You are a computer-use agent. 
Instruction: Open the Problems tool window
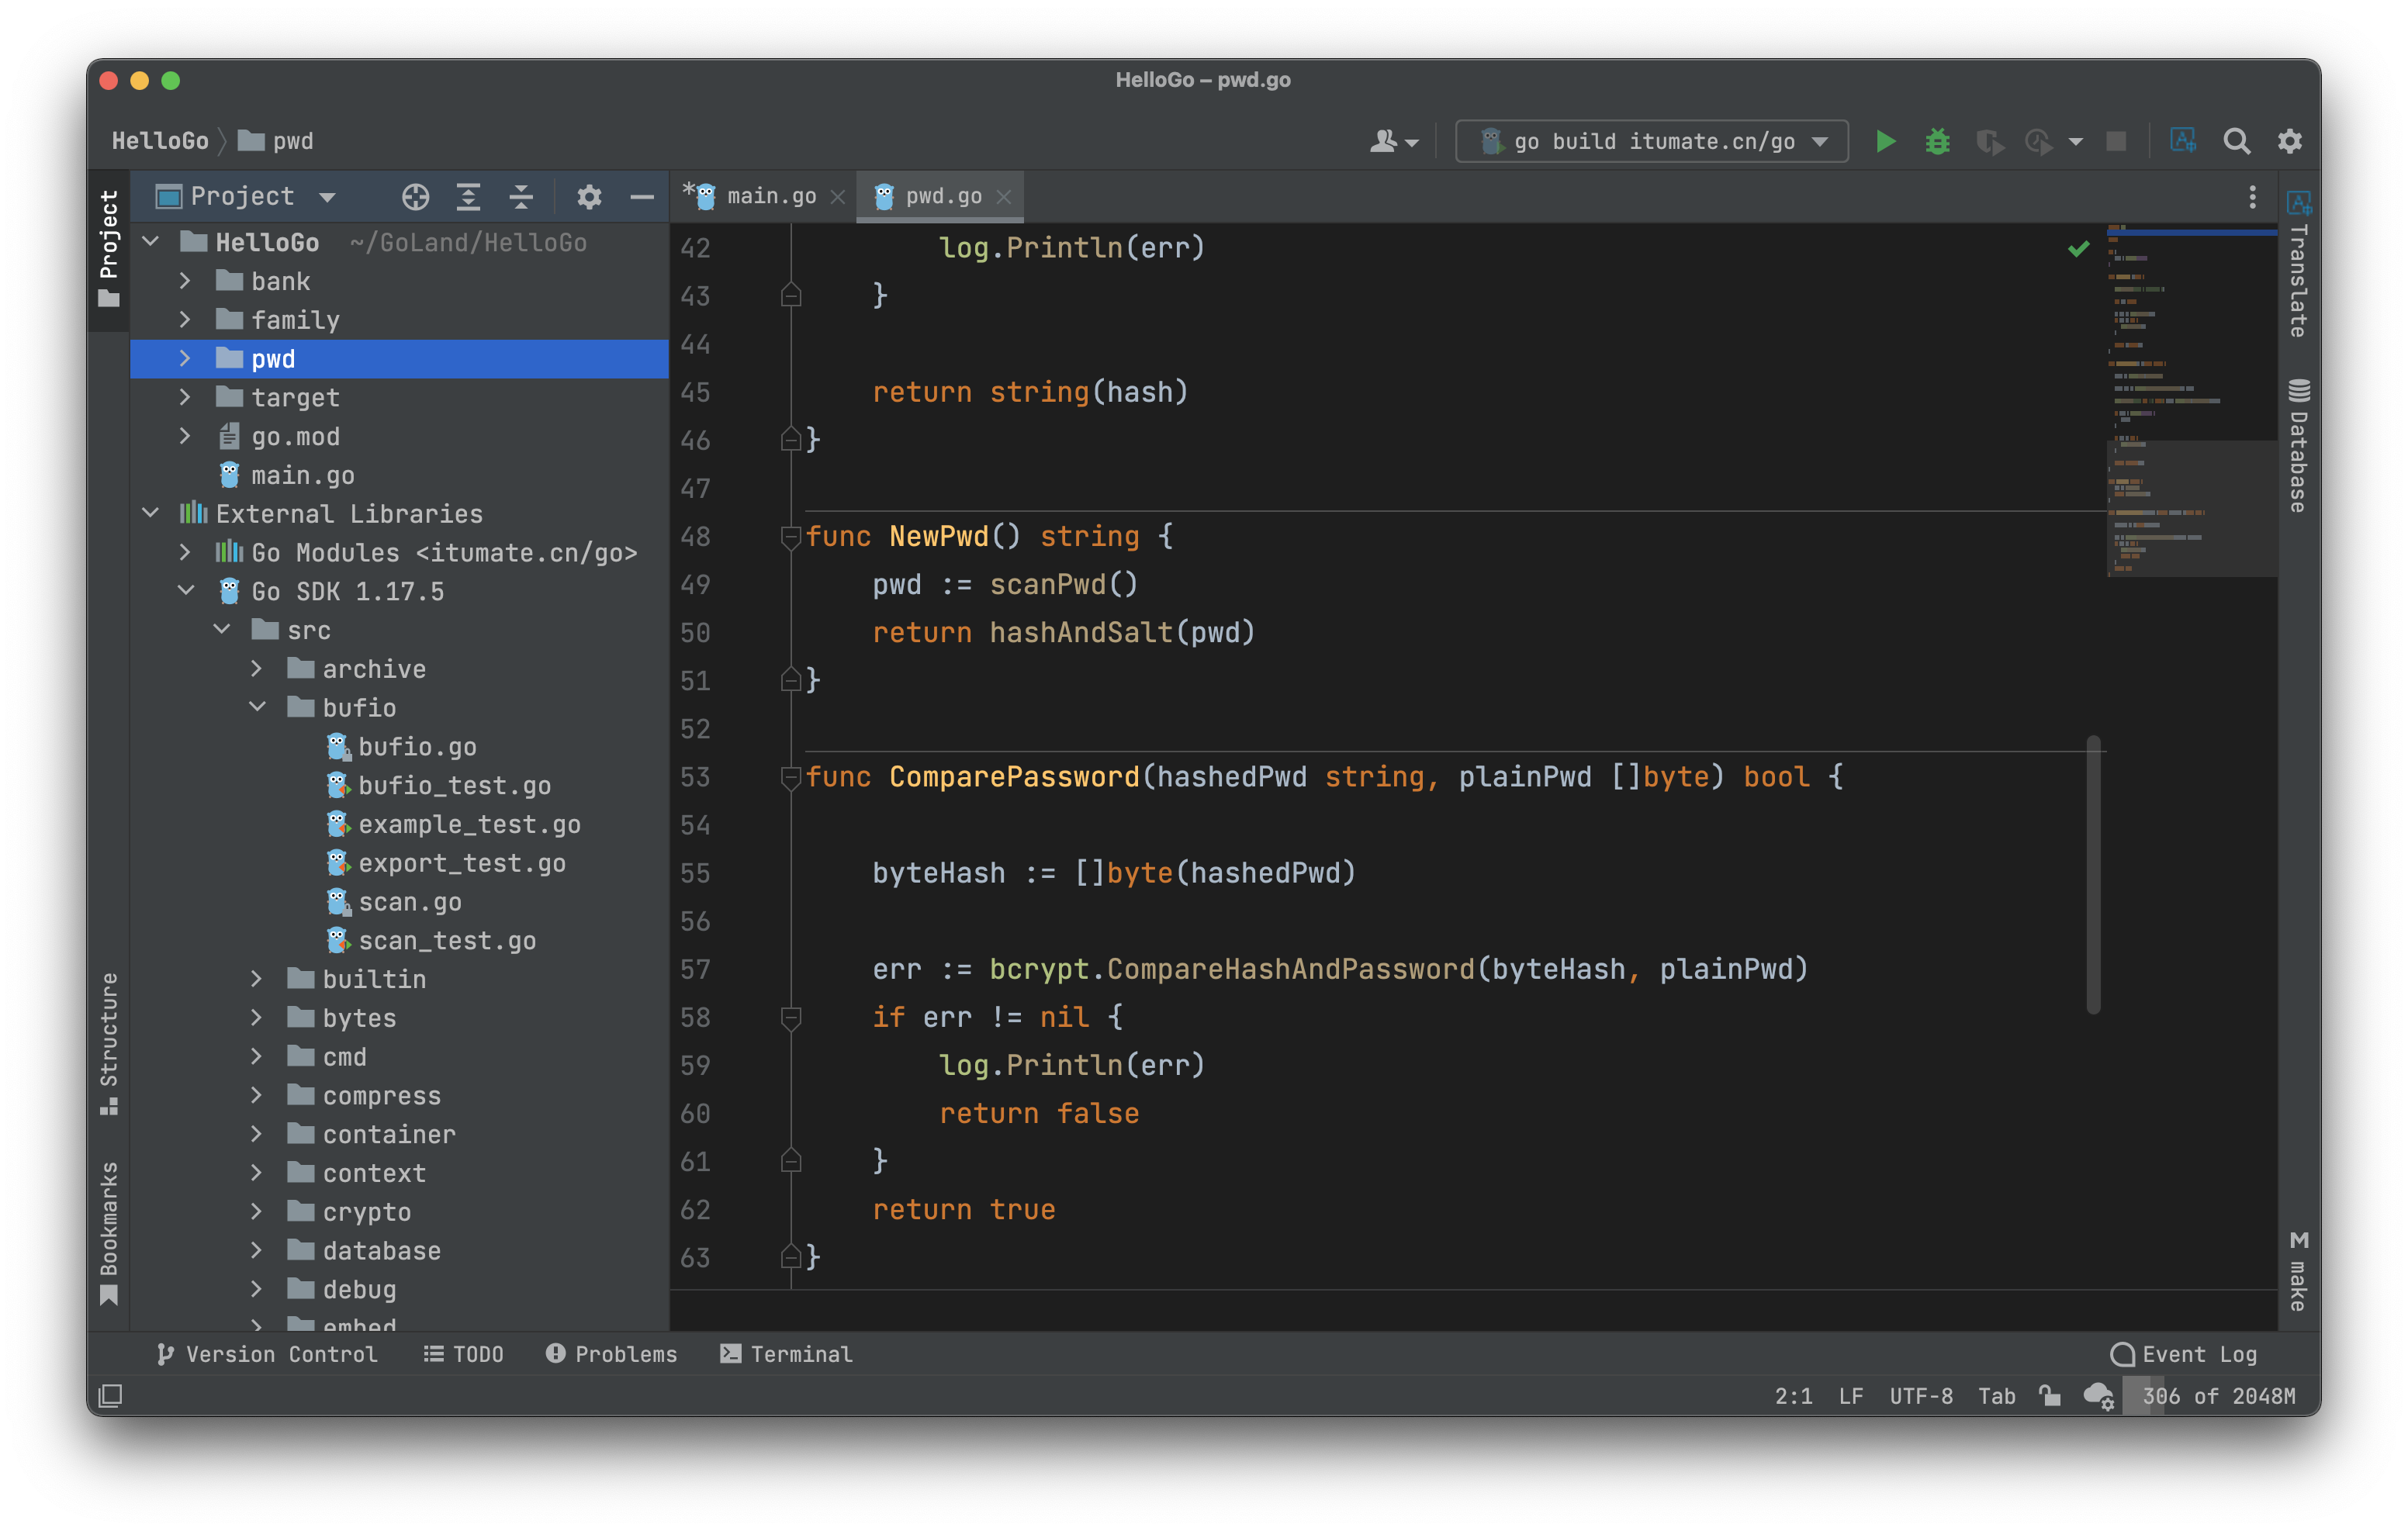point(611,1354)
